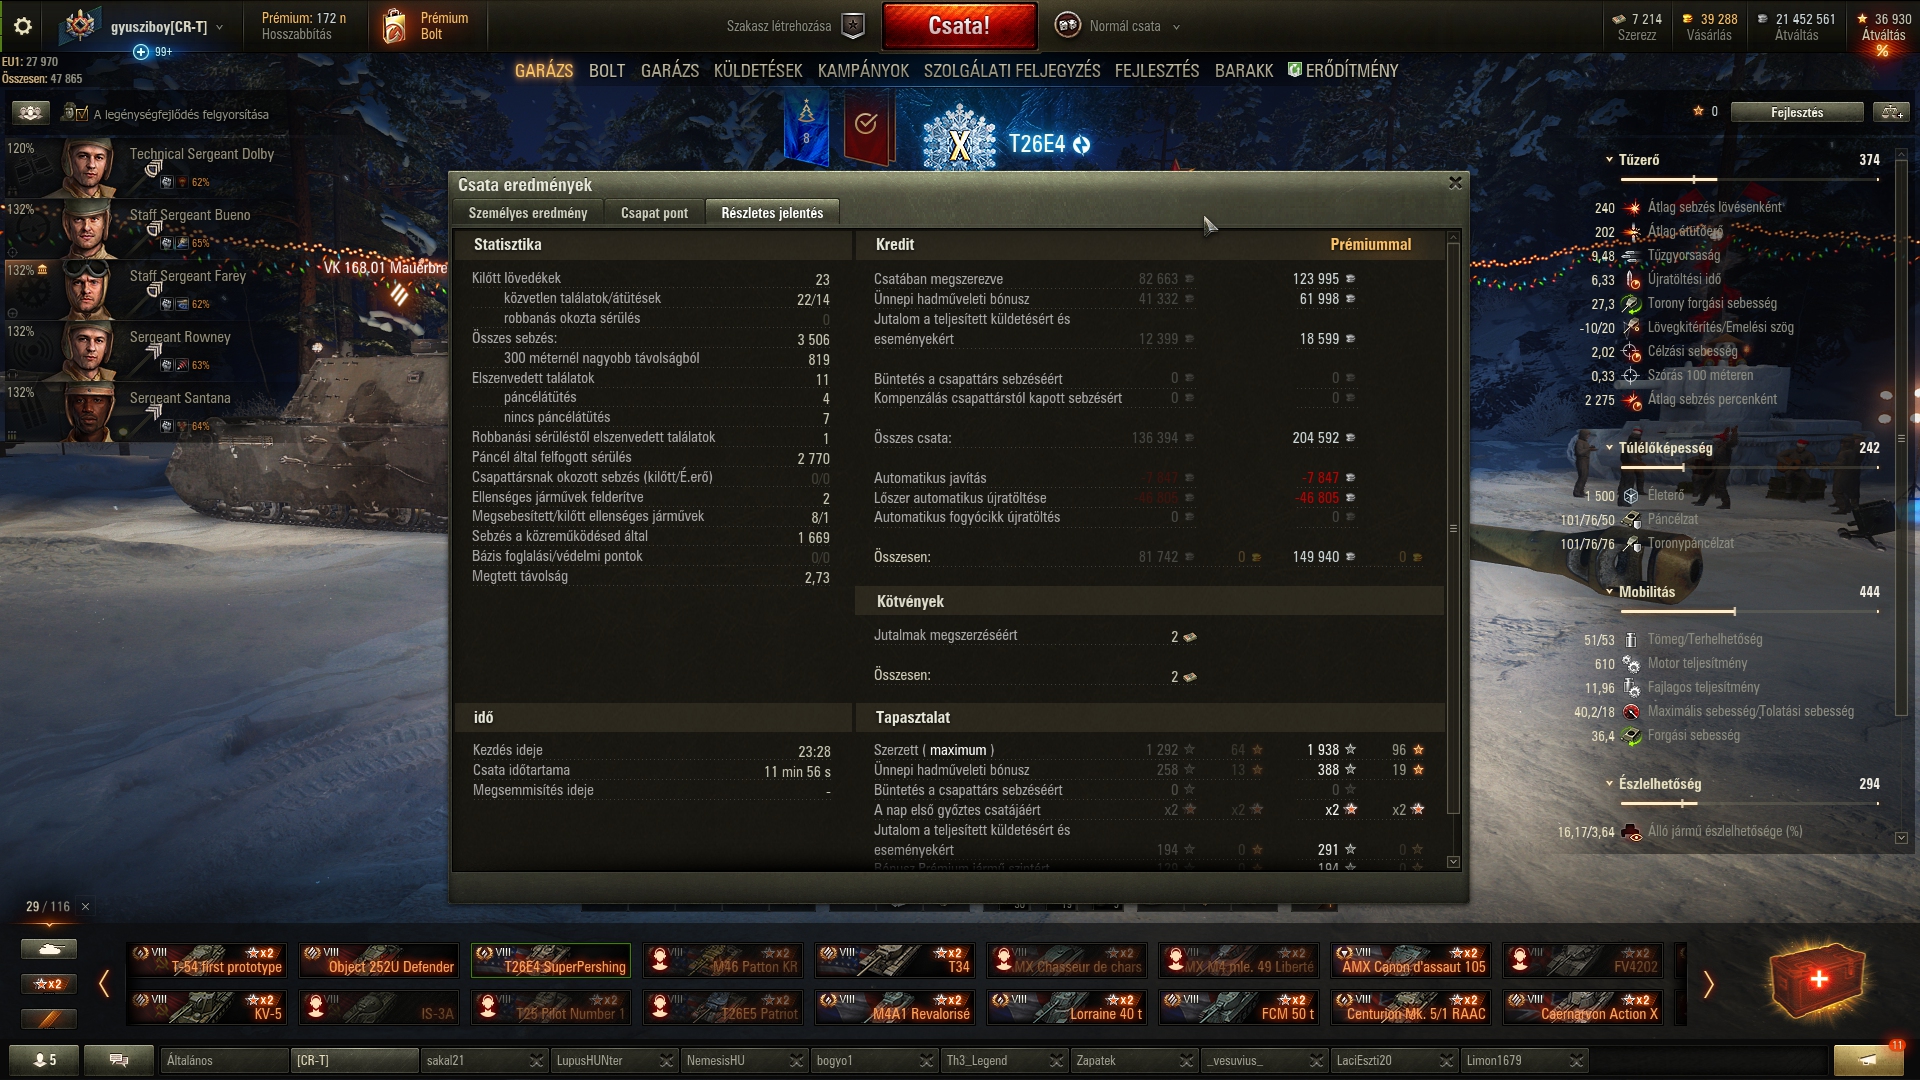1920x1080 pixels.
Task: Toggle the x2 bonus tank filter
Action: (x=49, y=984)
